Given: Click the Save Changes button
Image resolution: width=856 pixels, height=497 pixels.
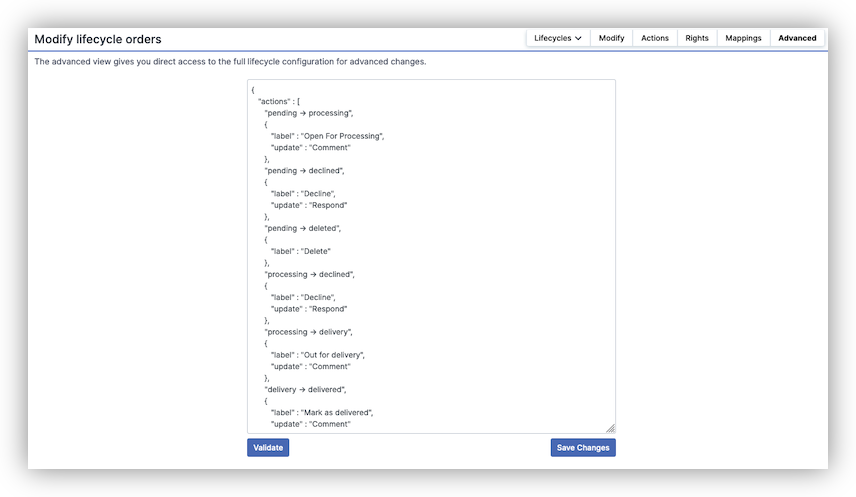Looking at the screenshot, I should pyautogui.click(x=583, y=448).
